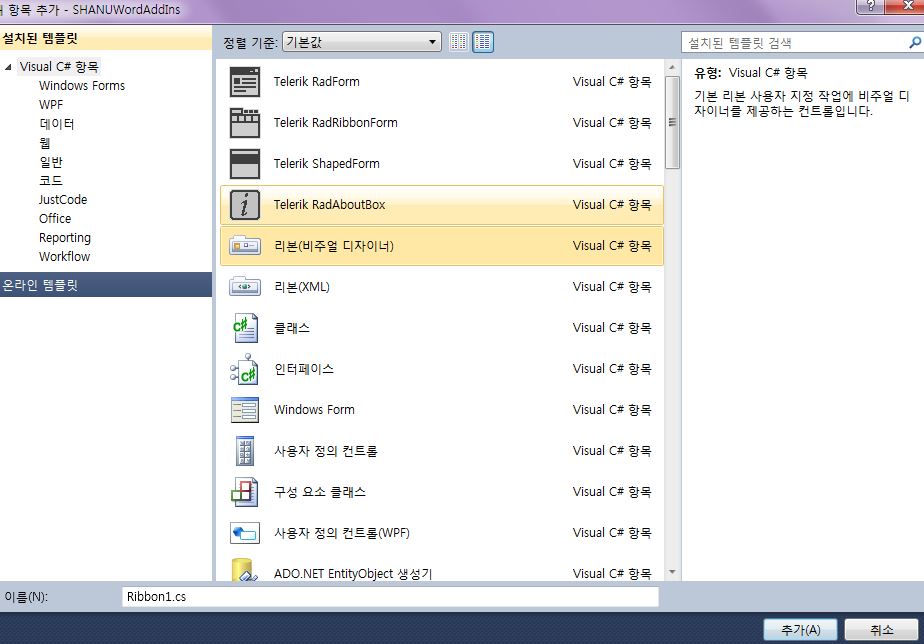Click the 구성 요소 클래스 name text
This screenshot has height=644, width=924.
(320, 492)
